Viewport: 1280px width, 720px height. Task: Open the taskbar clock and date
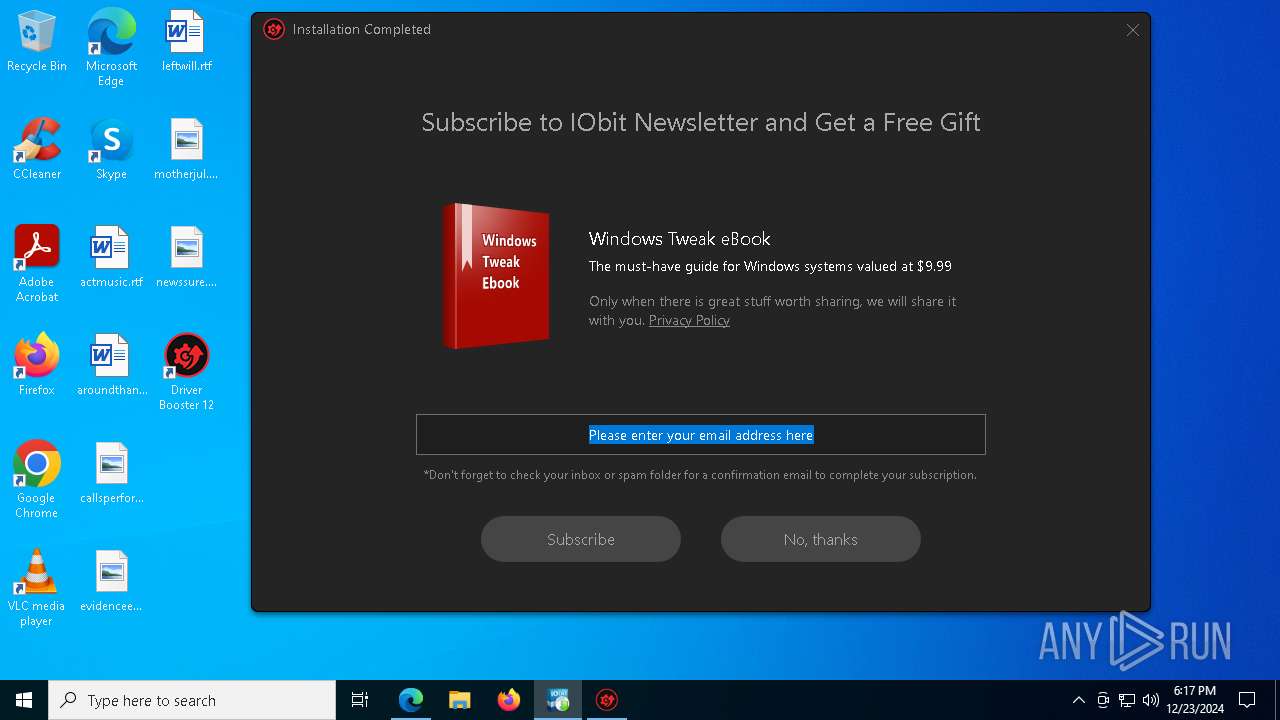1195,700
